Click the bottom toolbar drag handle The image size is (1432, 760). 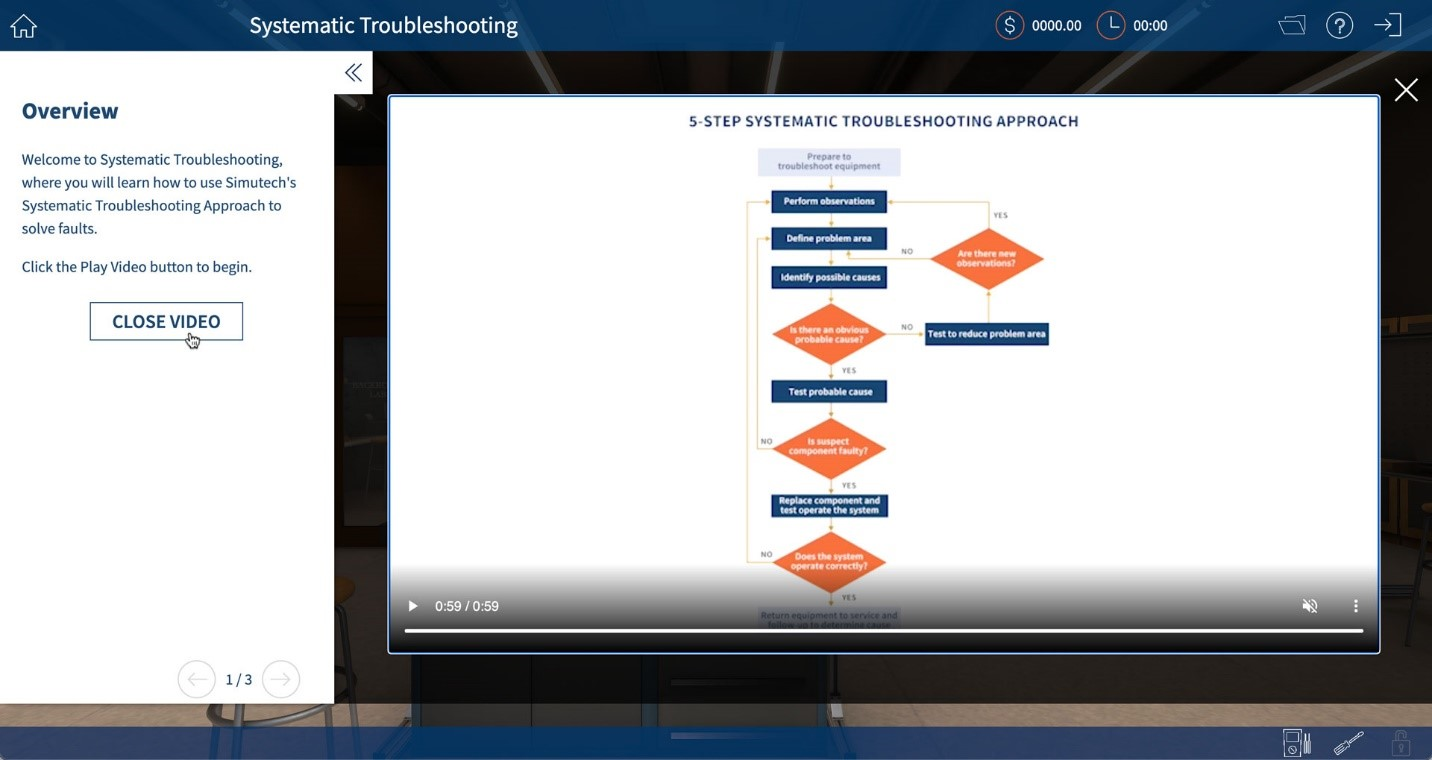(716, 736)
